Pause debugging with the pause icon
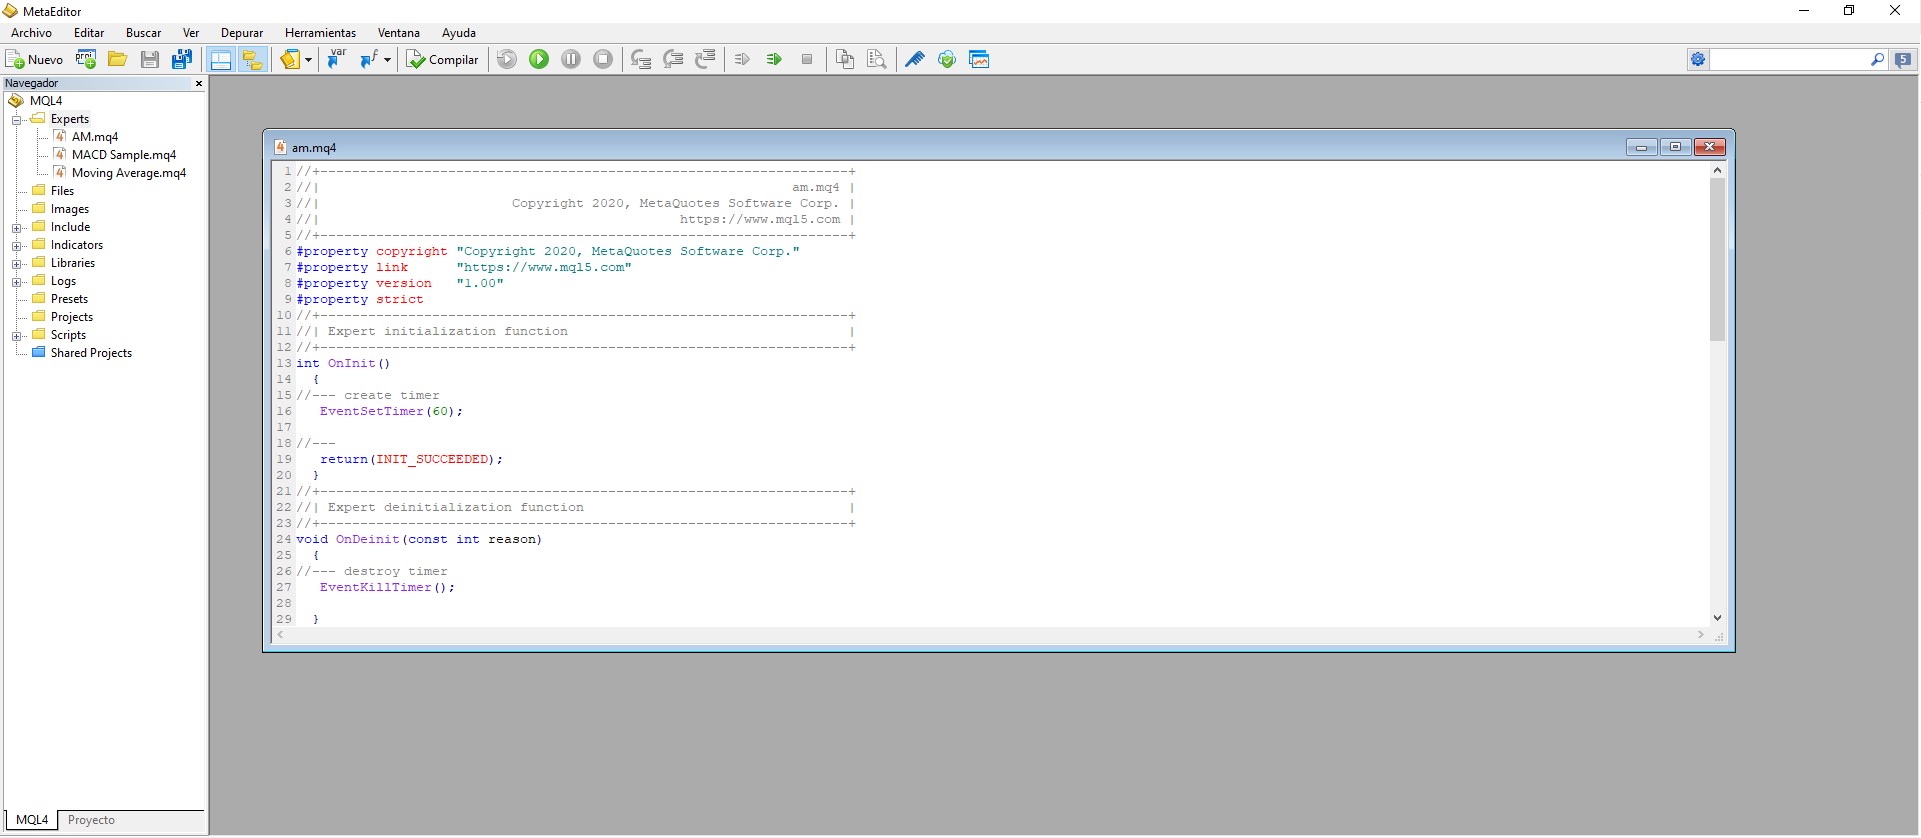1921x838 pixels. pyautogui.click(x=571, y=59)
